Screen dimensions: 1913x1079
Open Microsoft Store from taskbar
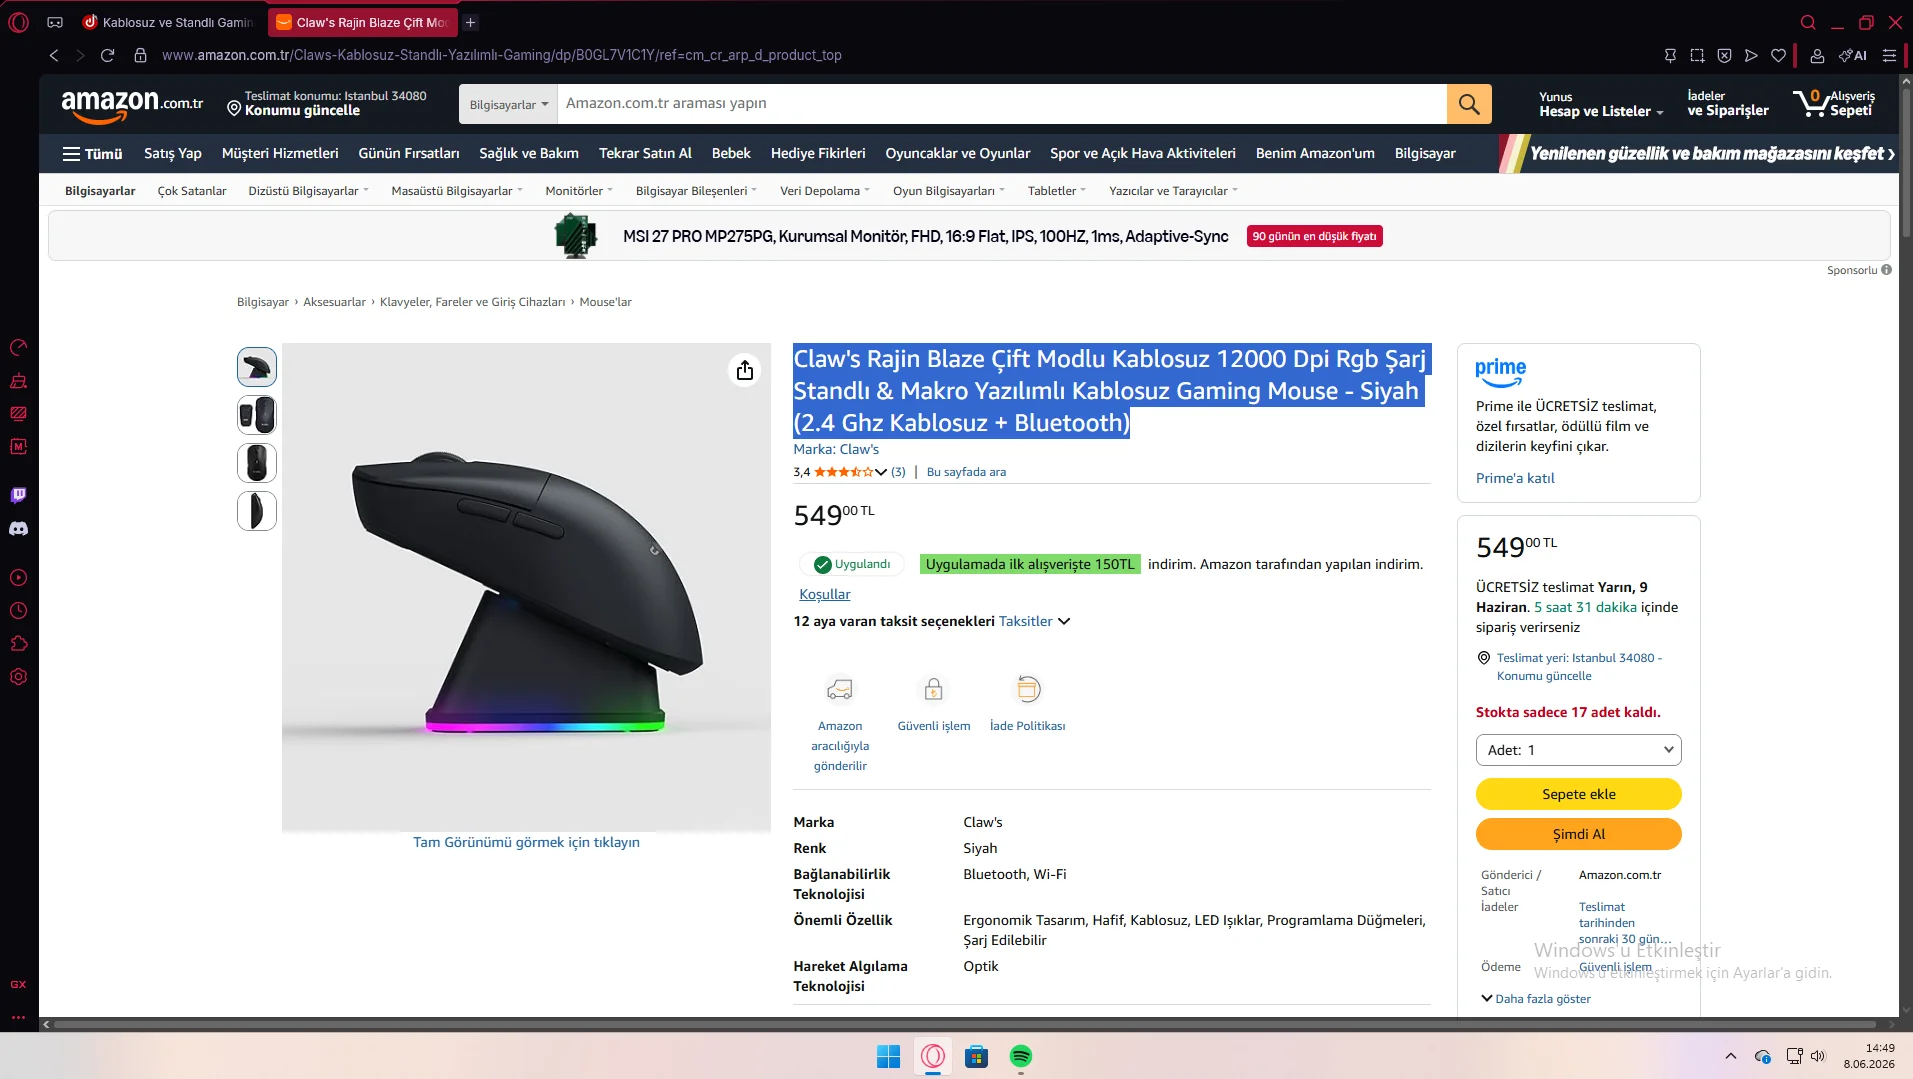tap(976, 1056)
